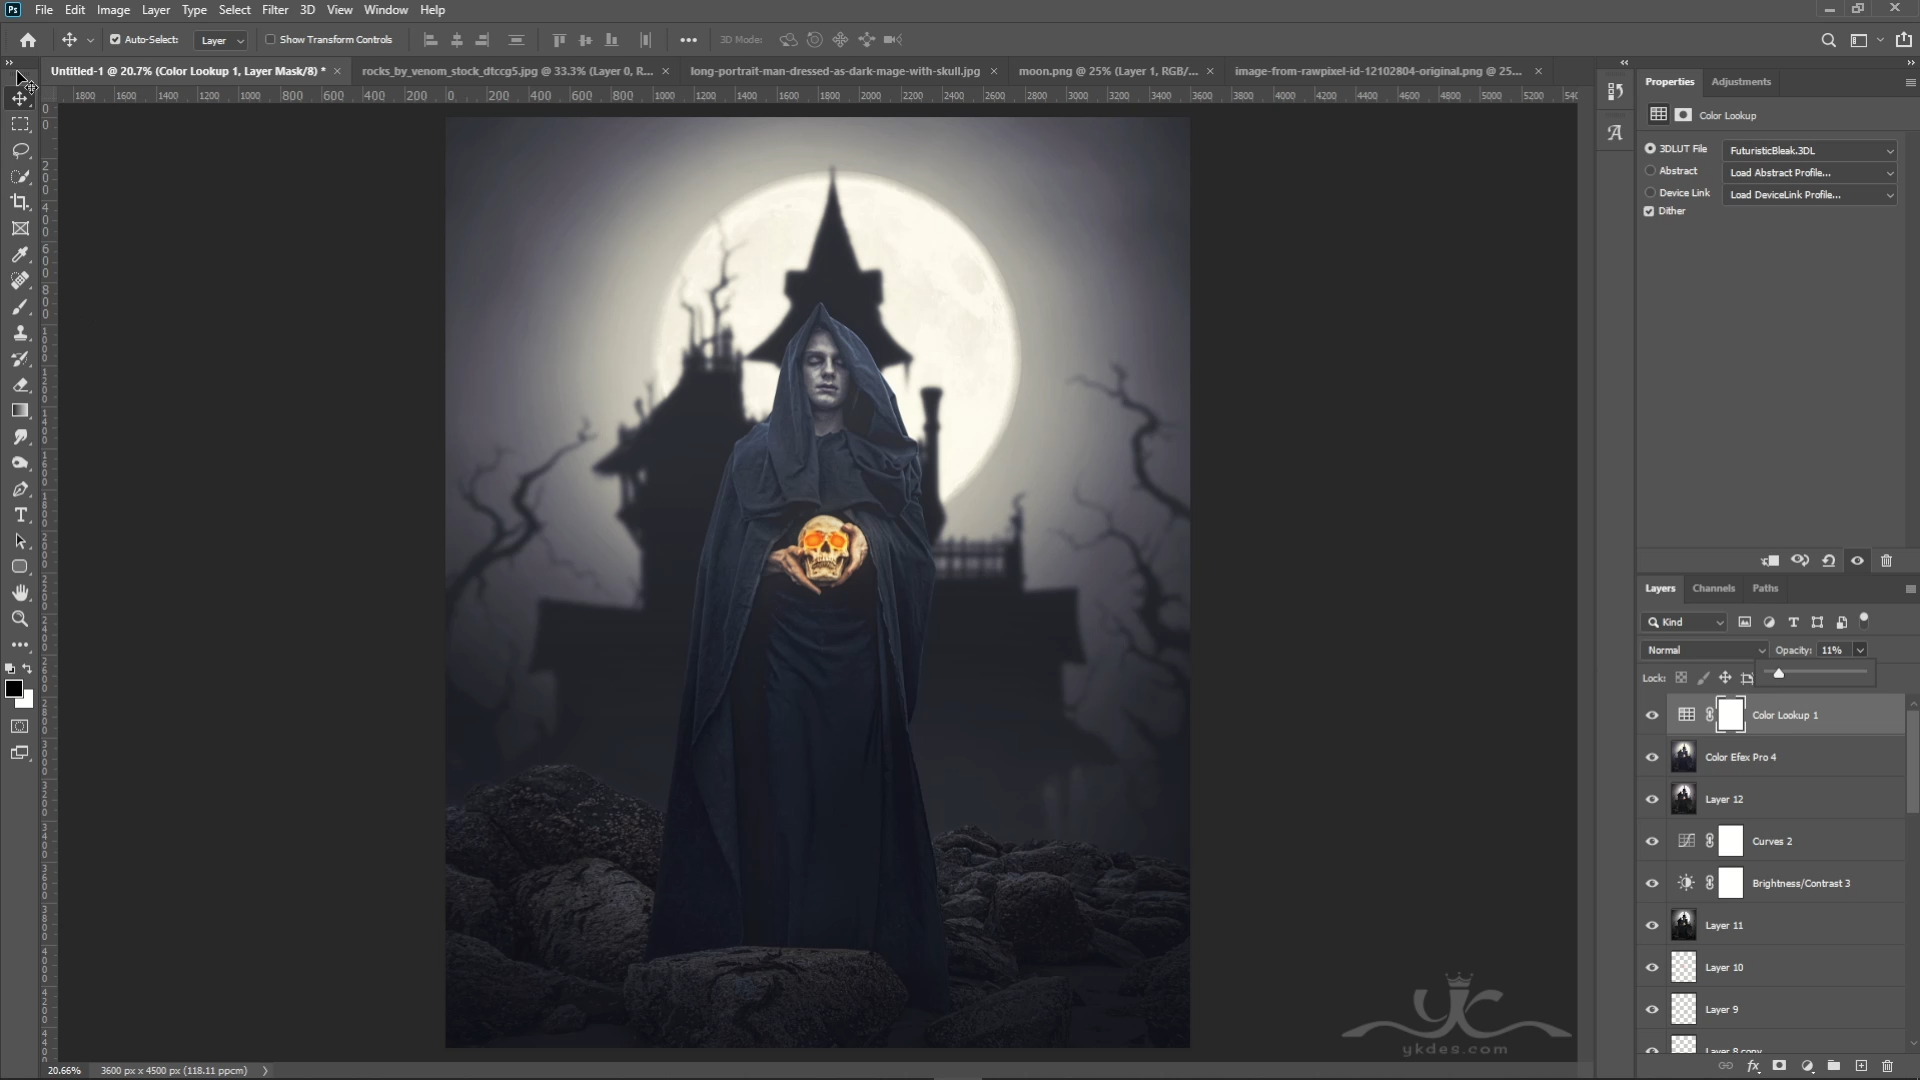
Task: Enable Show Transform Controls checkbox
Action: [270, 40]
